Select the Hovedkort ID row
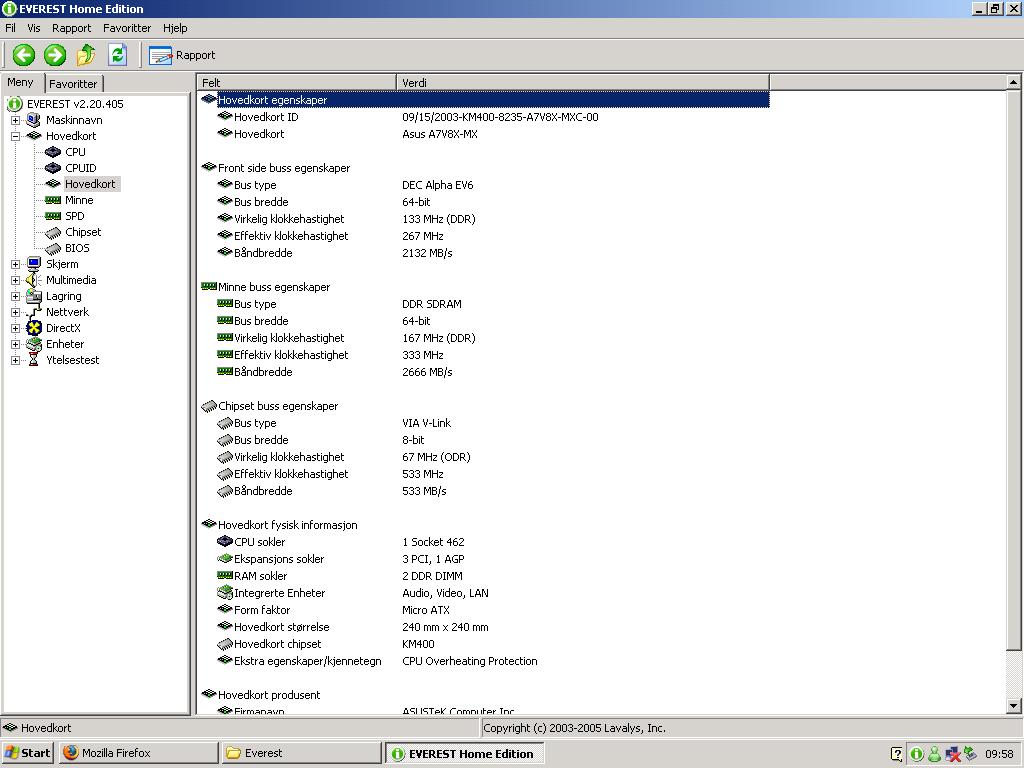This screenshot has height=768, width=1024. pos(484,117)
